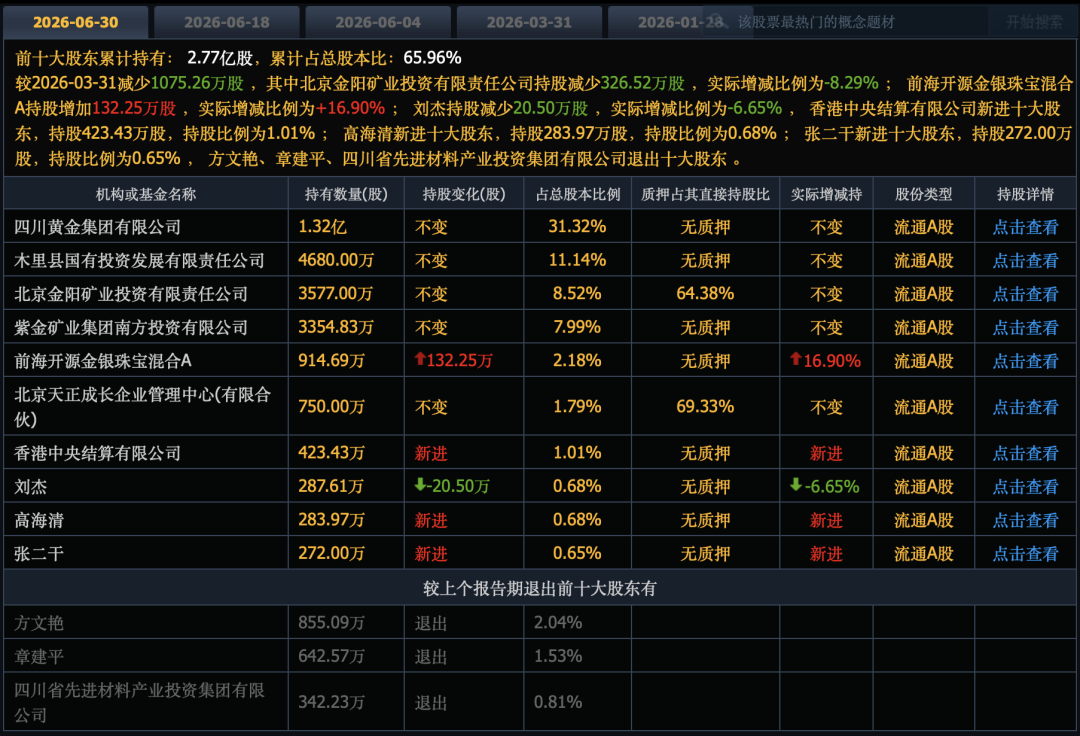1080x736 pixels.
Task: Select the 2026-06-30 report tab
Action: (x=76, y=22)
